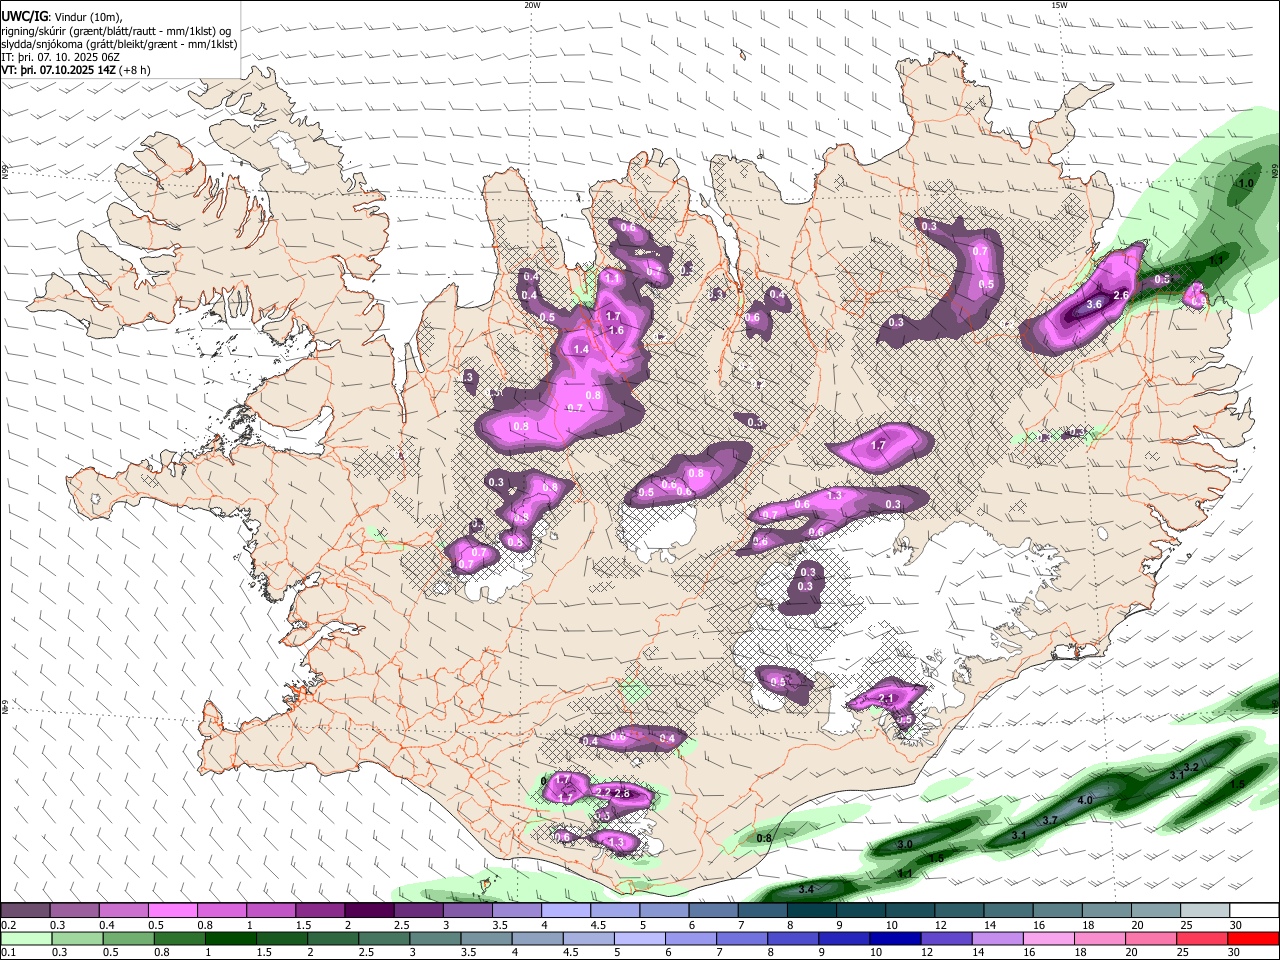Select the bottom-row 1–1.5 dark green swatch

pos(230,939)
